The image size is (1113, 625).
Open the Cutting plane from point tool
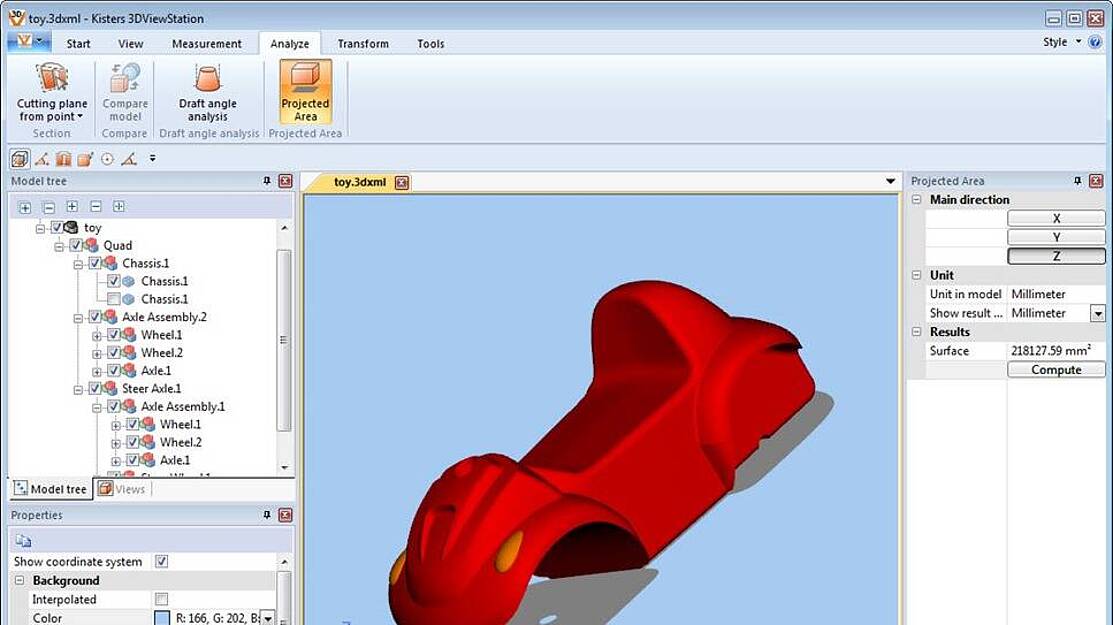[52, 92]
